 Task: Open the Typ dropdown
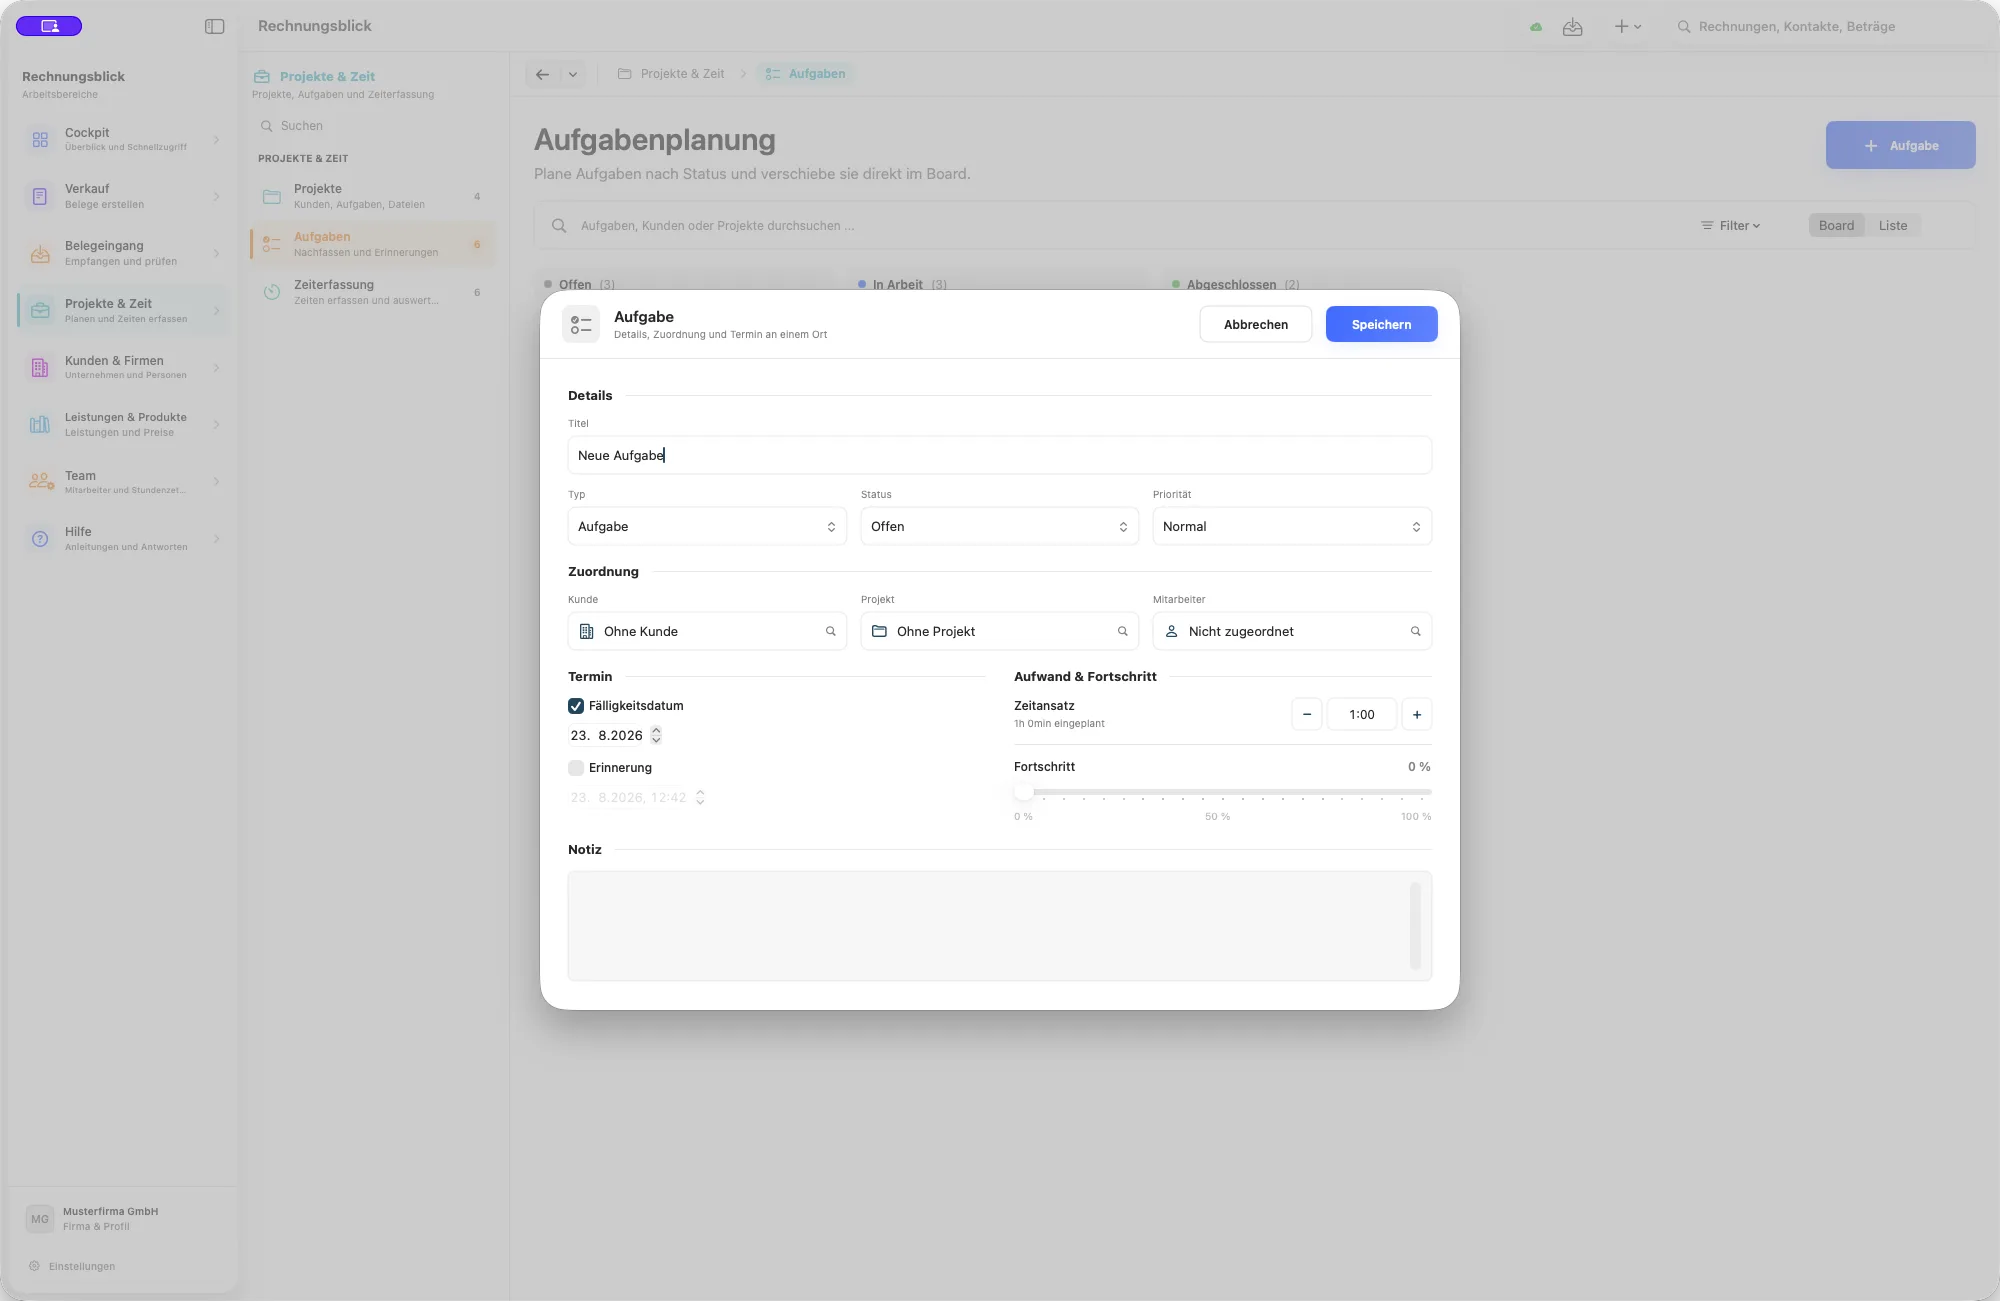tap(707, 526)
